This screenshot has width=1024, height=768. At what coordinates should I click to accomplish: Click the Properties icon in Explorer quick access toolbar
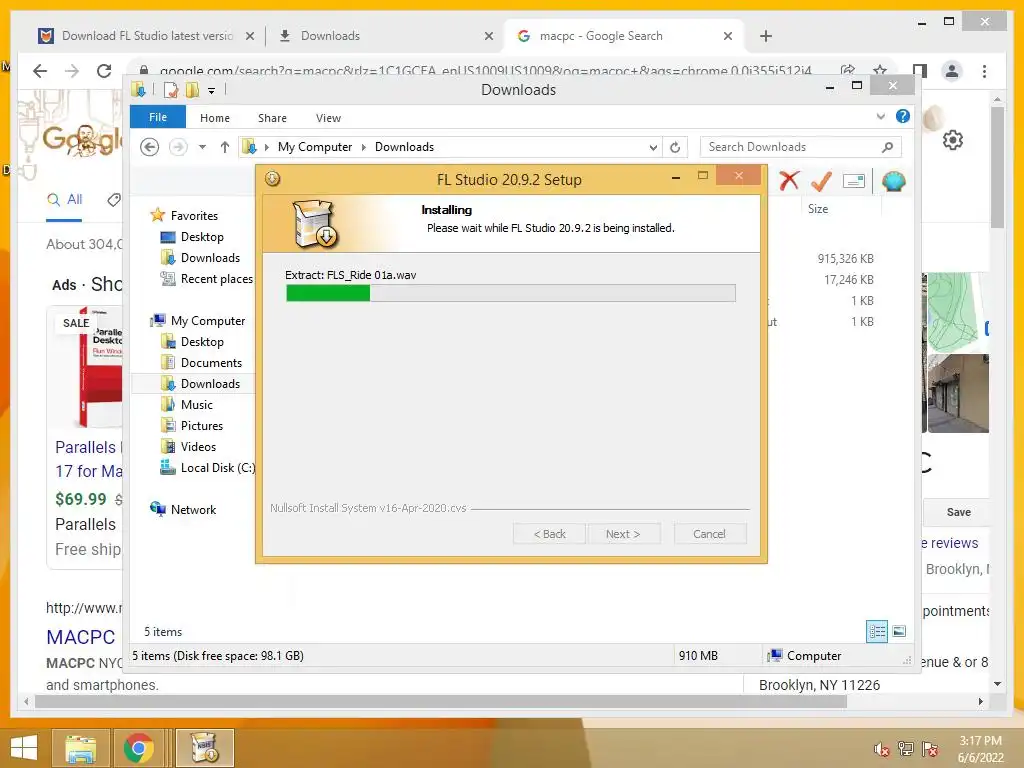pyautogui.click(x=170, y=90)
